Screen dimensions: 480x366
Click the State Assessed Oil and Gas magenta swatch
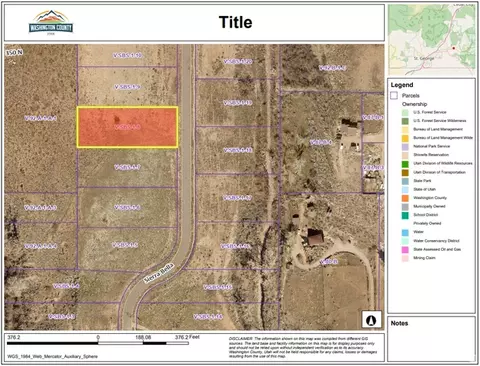point(405,249)
